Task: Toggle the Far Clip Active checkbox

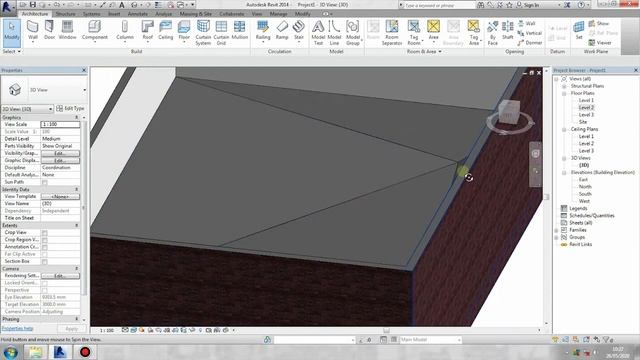Action: pyautogui.click(x=44, y=254)
